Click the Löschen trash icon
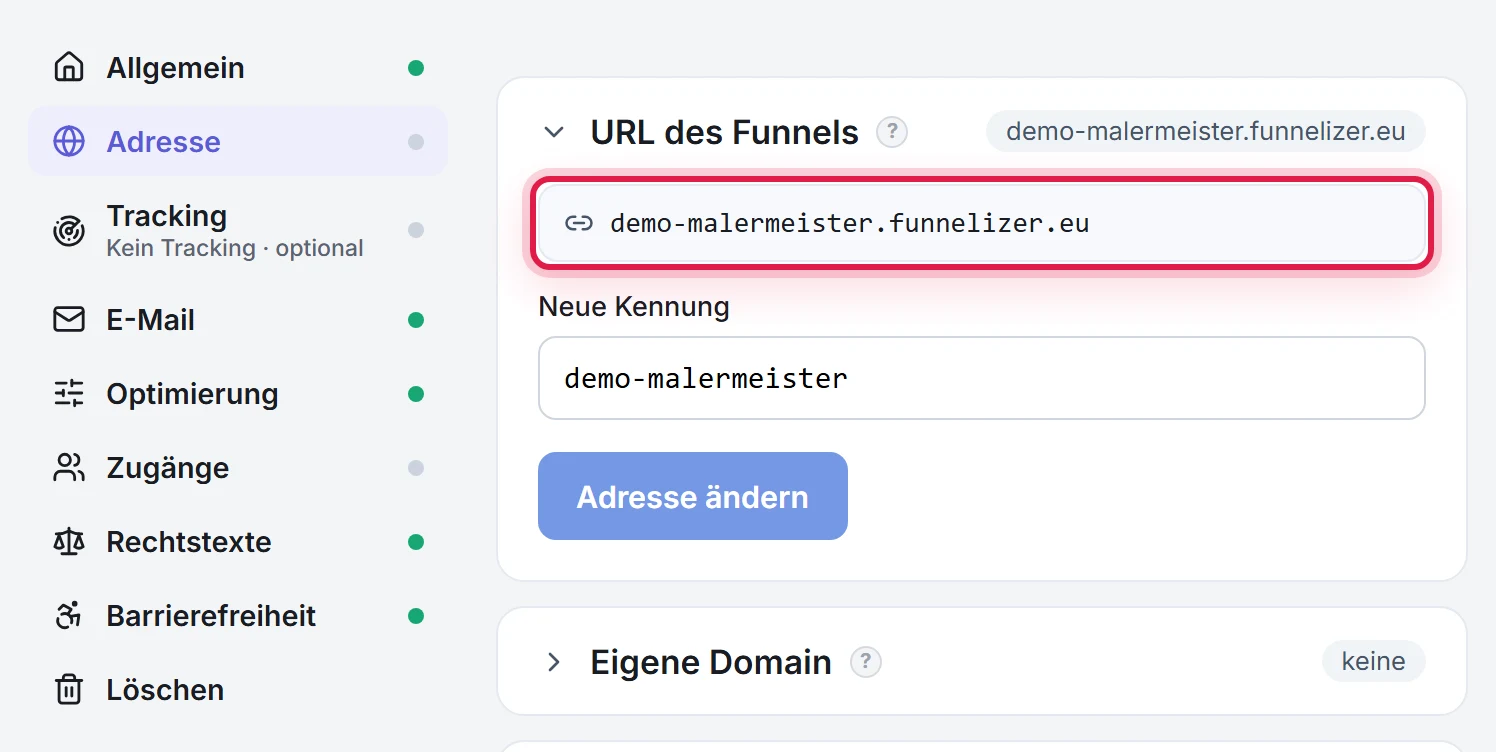The width and height of the screenshot is (1496, 752). pyautogui.click(x=69, y=690)
